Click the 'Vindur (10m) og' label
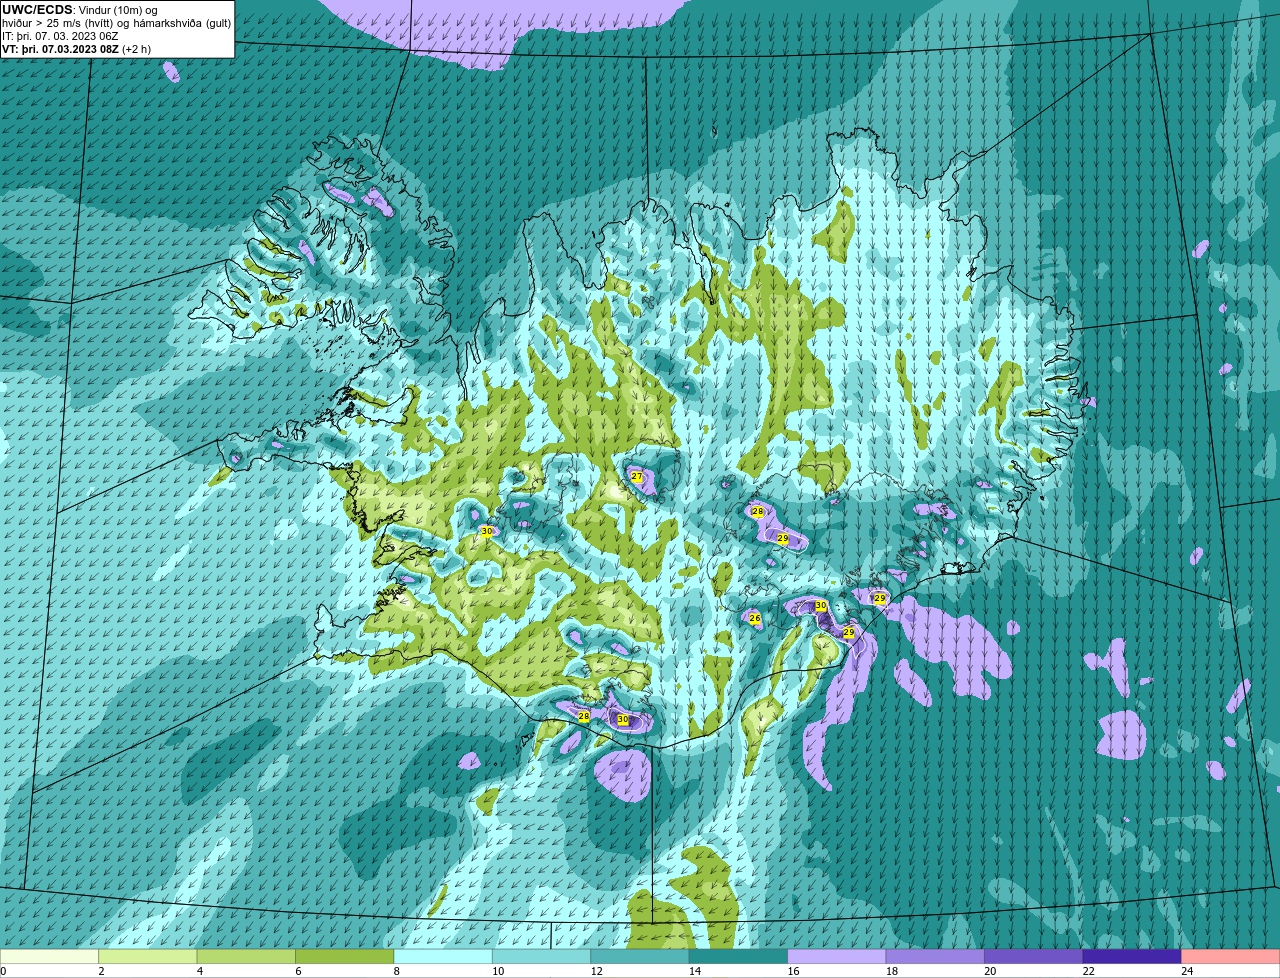Screen dimensions: 1280x978 click(118, 9)
